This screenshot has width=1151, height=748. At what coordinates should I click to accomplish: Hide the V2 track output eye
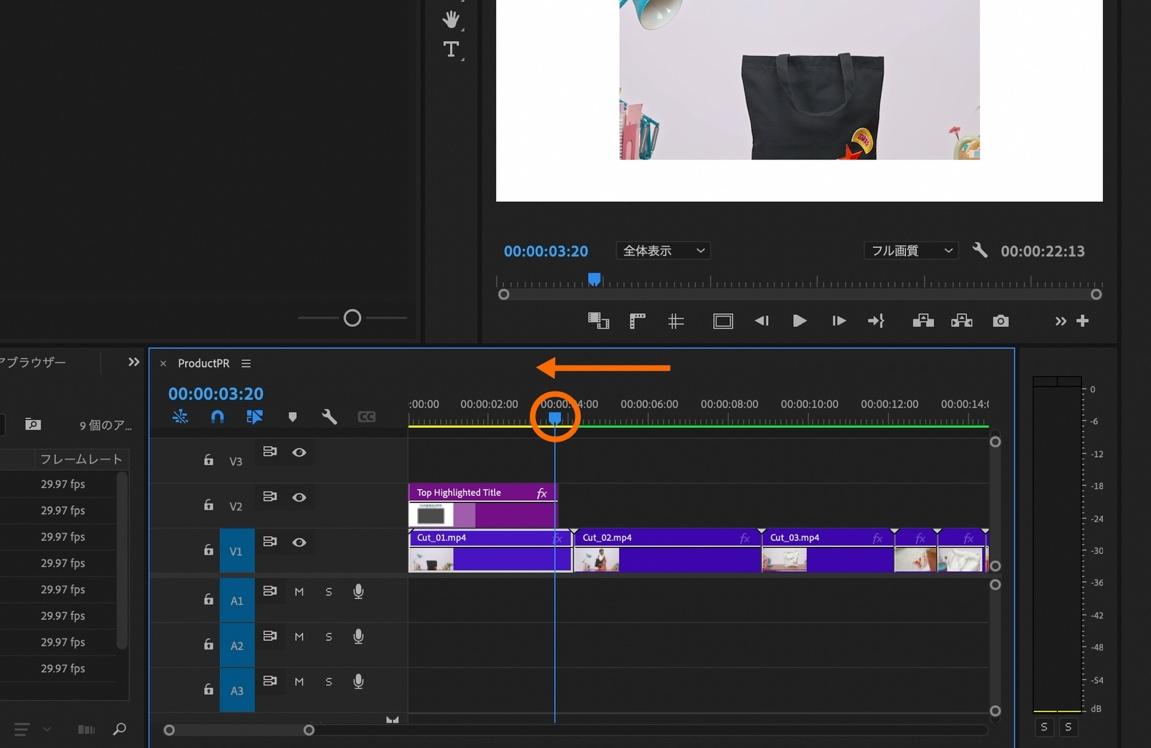pos(299,497)
